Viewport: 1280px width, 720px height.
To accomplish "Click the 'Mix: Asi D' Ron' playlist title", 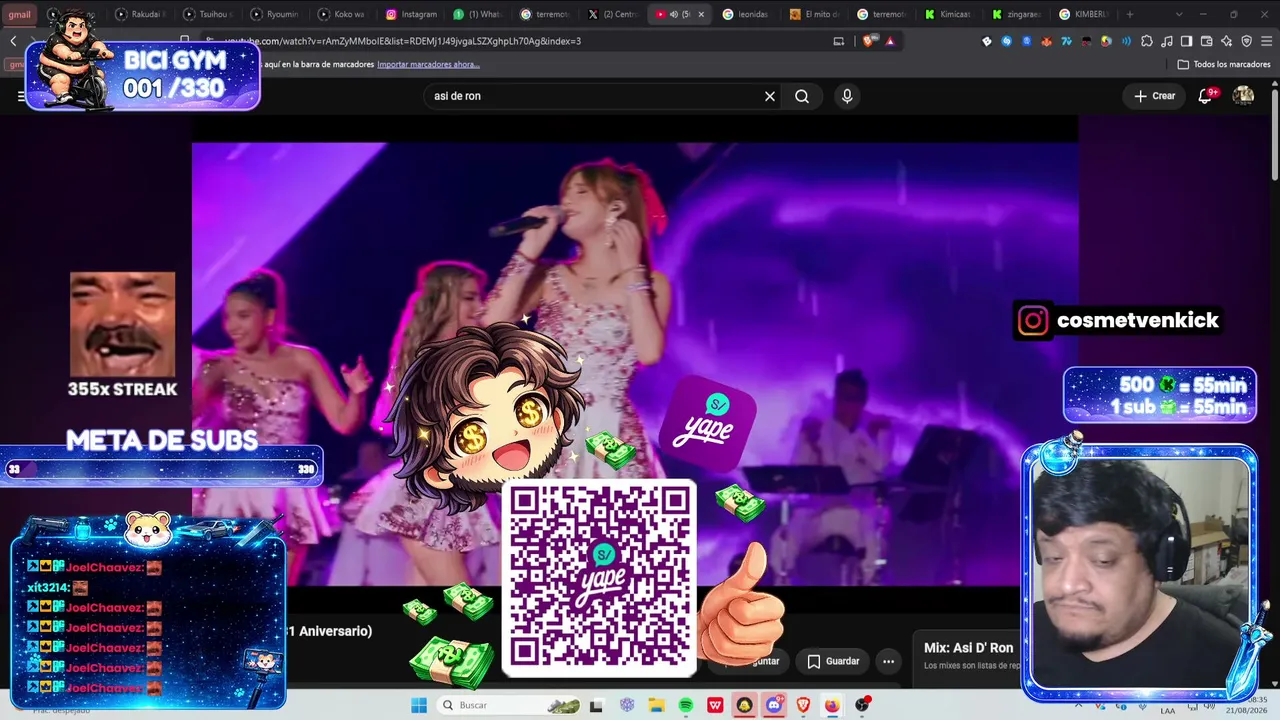I will point(968,648).
